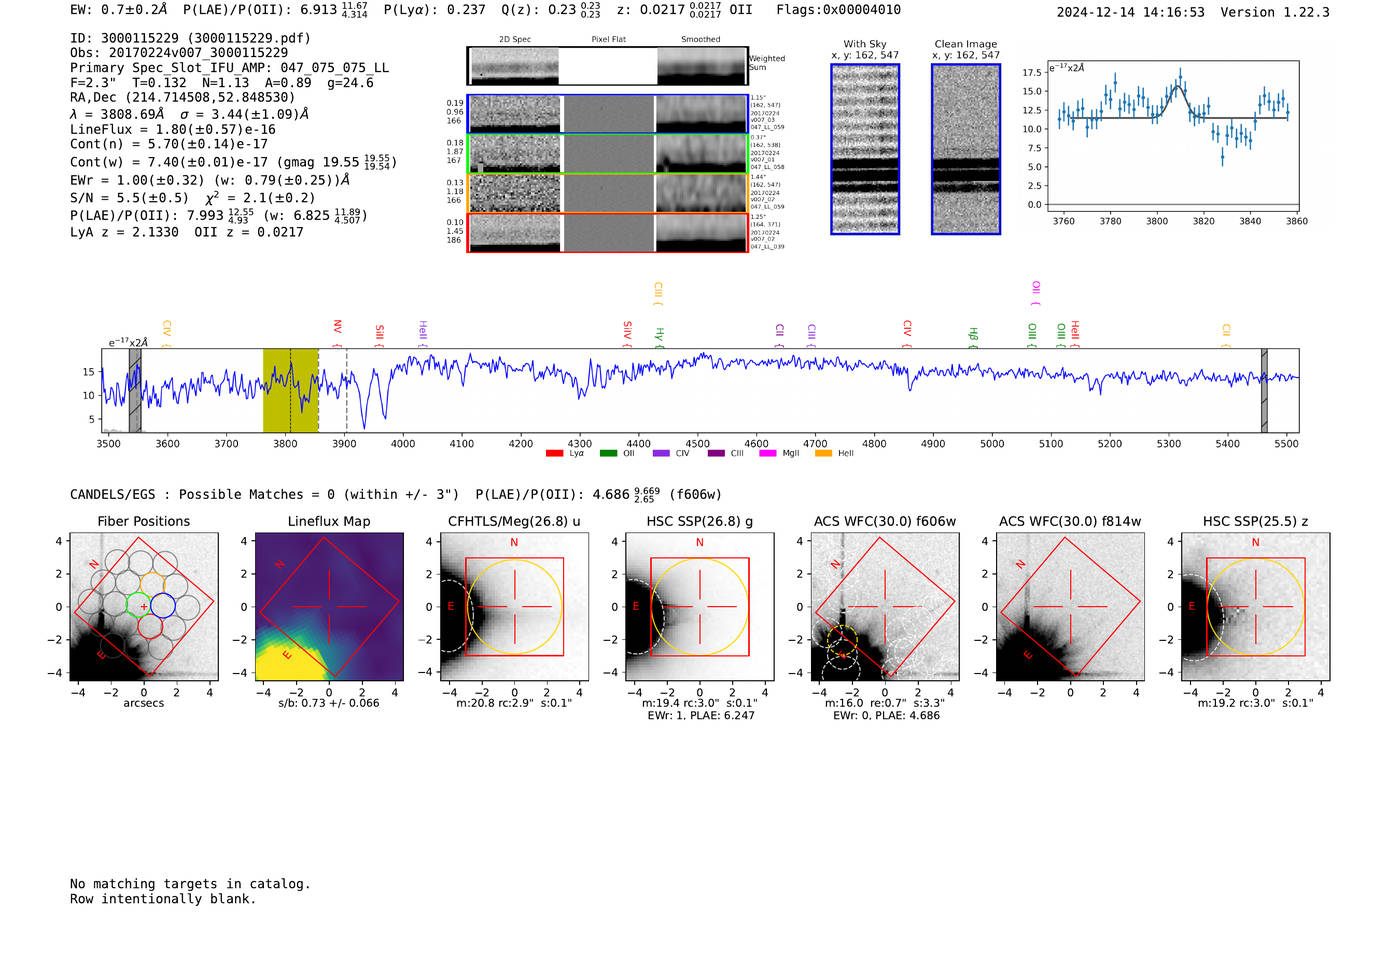Screen dimensions: 1400x953
Task: Click the 'No matching targets in catalog.' text
Action: click(x=190, y=884)
